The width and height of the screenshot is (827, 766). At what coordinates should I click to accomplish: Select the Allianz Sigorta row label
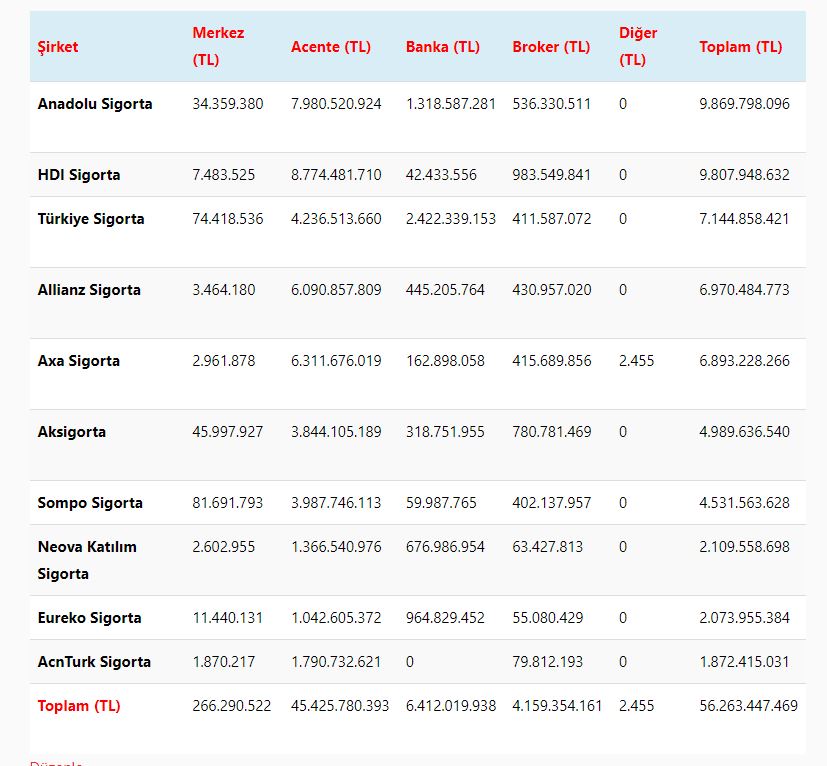pyautogui.click(x=89, y=290)
